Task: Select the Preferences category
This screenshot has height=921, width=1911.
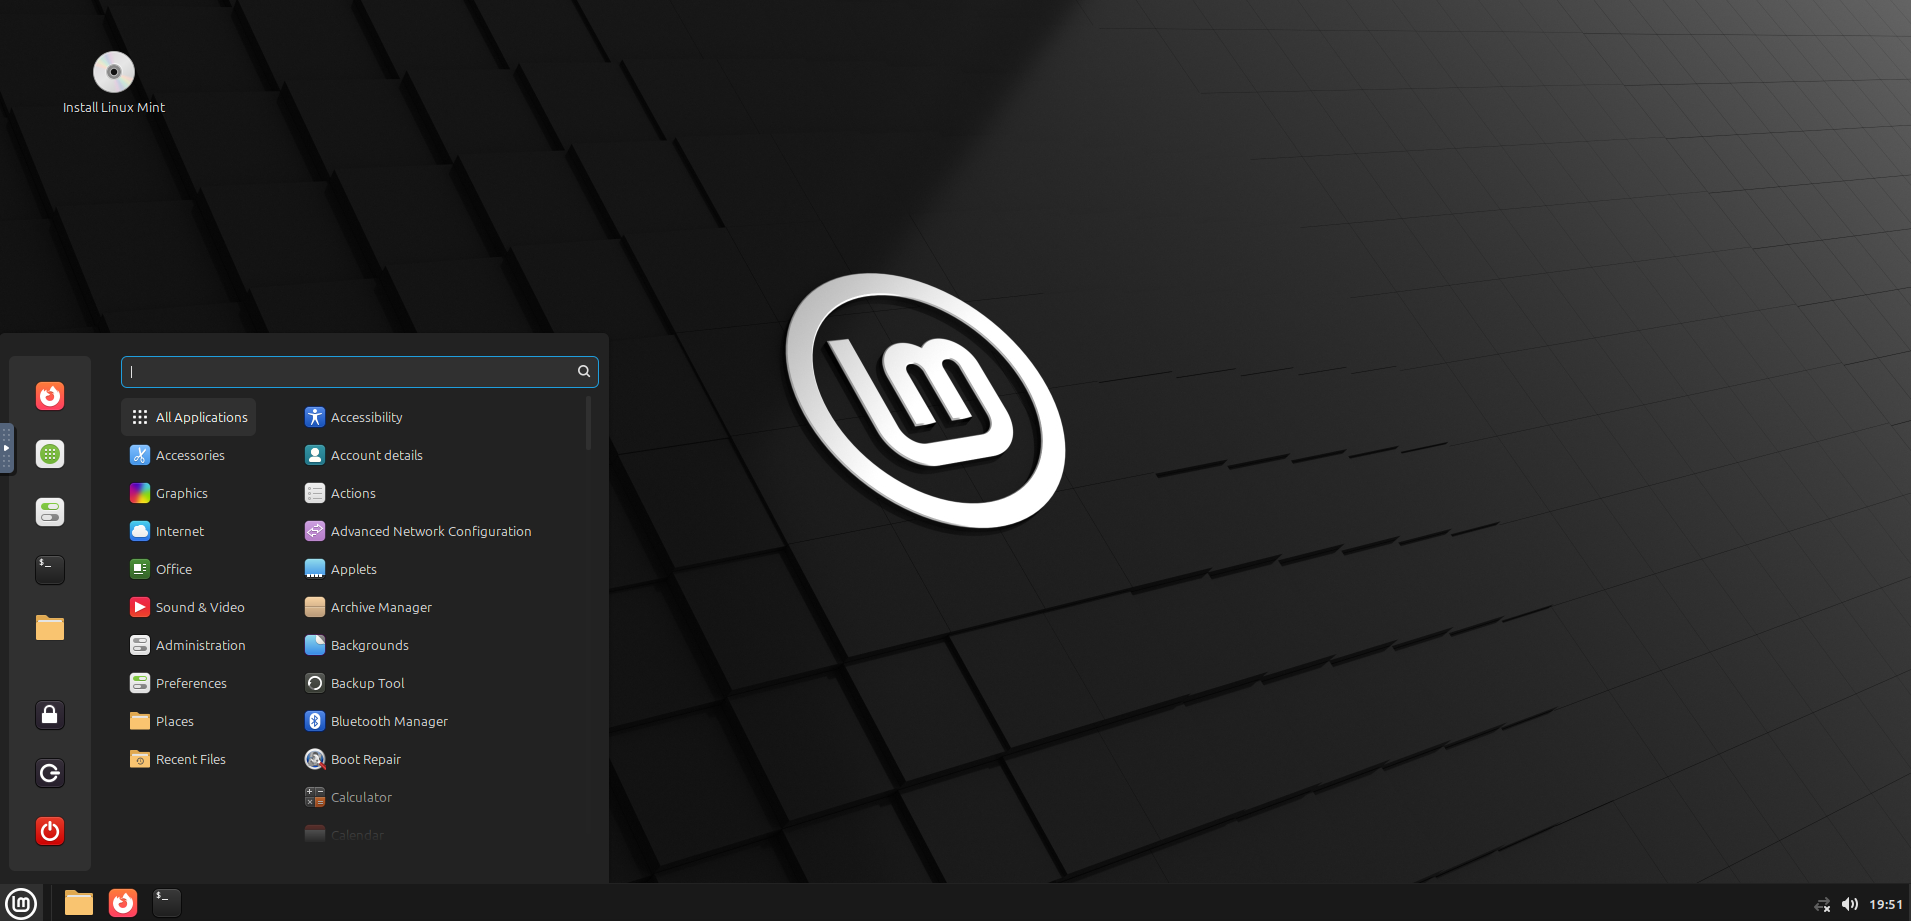Action: click(x=189, y=683)
